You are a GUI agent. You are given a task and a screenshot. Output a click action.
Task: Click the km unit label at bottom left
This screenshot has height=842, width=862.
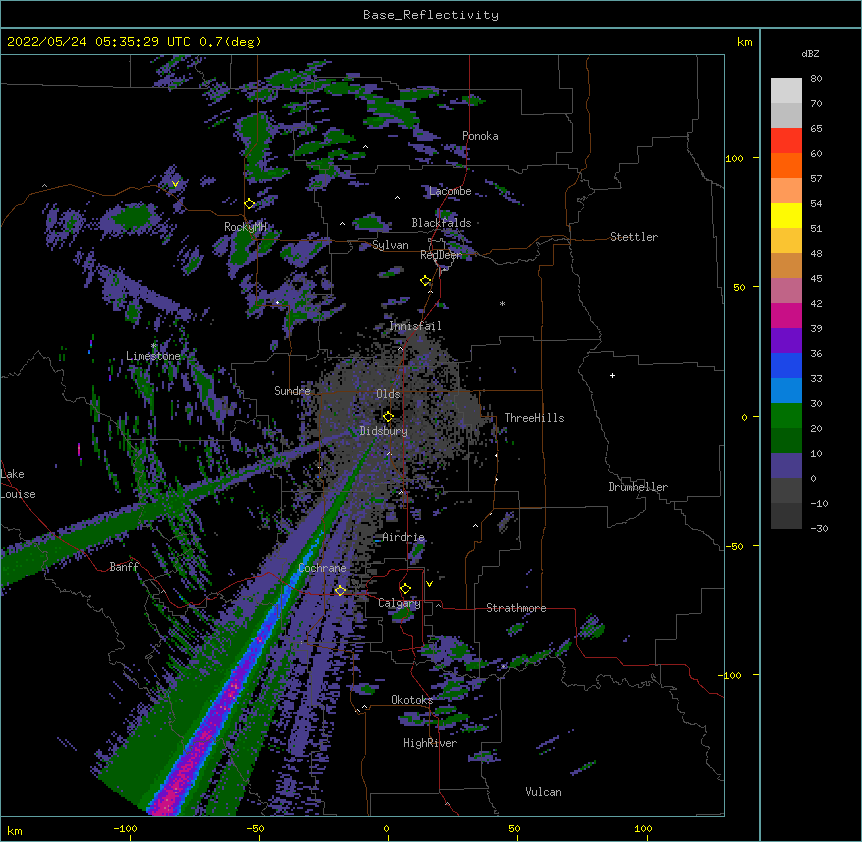15,830
